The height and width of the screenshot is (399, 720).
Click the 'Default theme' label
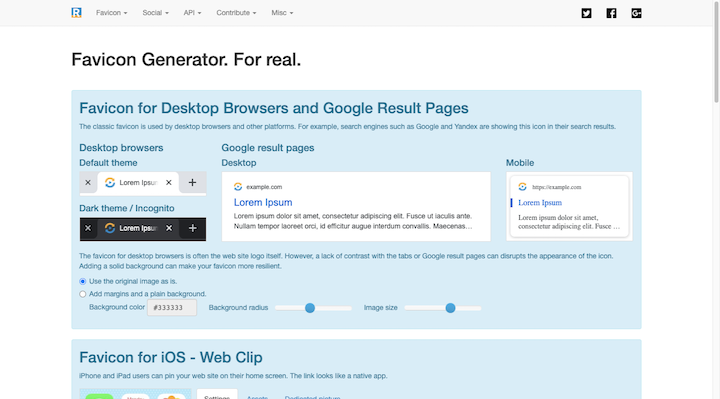coord(108,163)
